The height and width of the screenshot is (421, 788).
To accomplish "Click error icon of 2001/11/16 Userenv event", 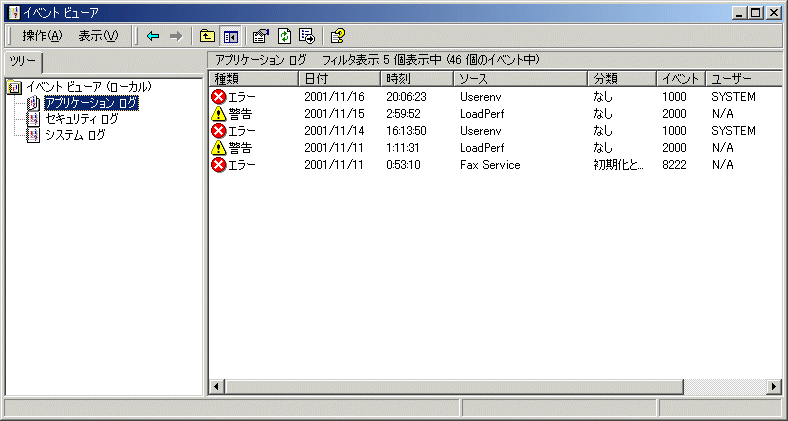I will click(x=219, y=96).
